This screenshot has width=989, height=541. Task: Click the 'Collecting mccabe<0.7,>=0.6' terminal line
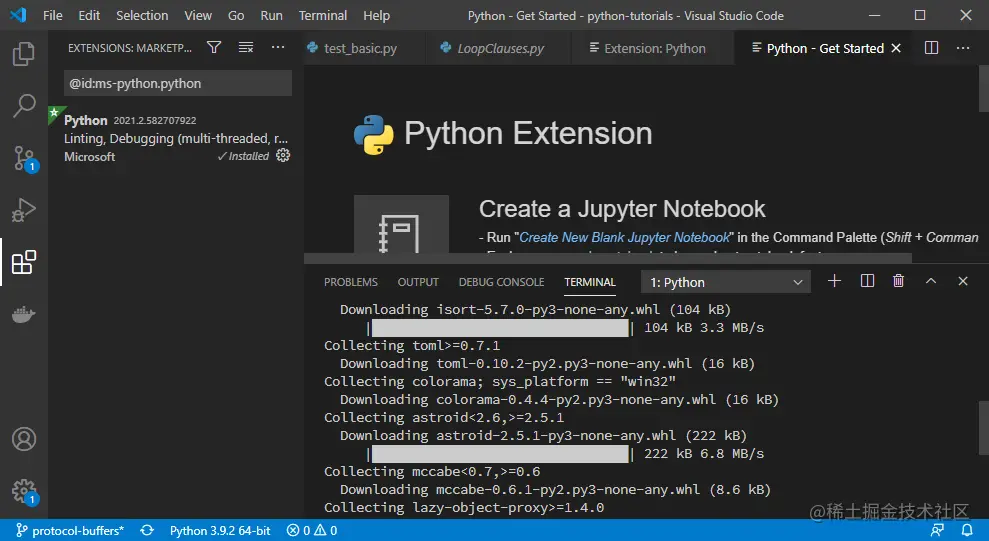pos(432,472)
